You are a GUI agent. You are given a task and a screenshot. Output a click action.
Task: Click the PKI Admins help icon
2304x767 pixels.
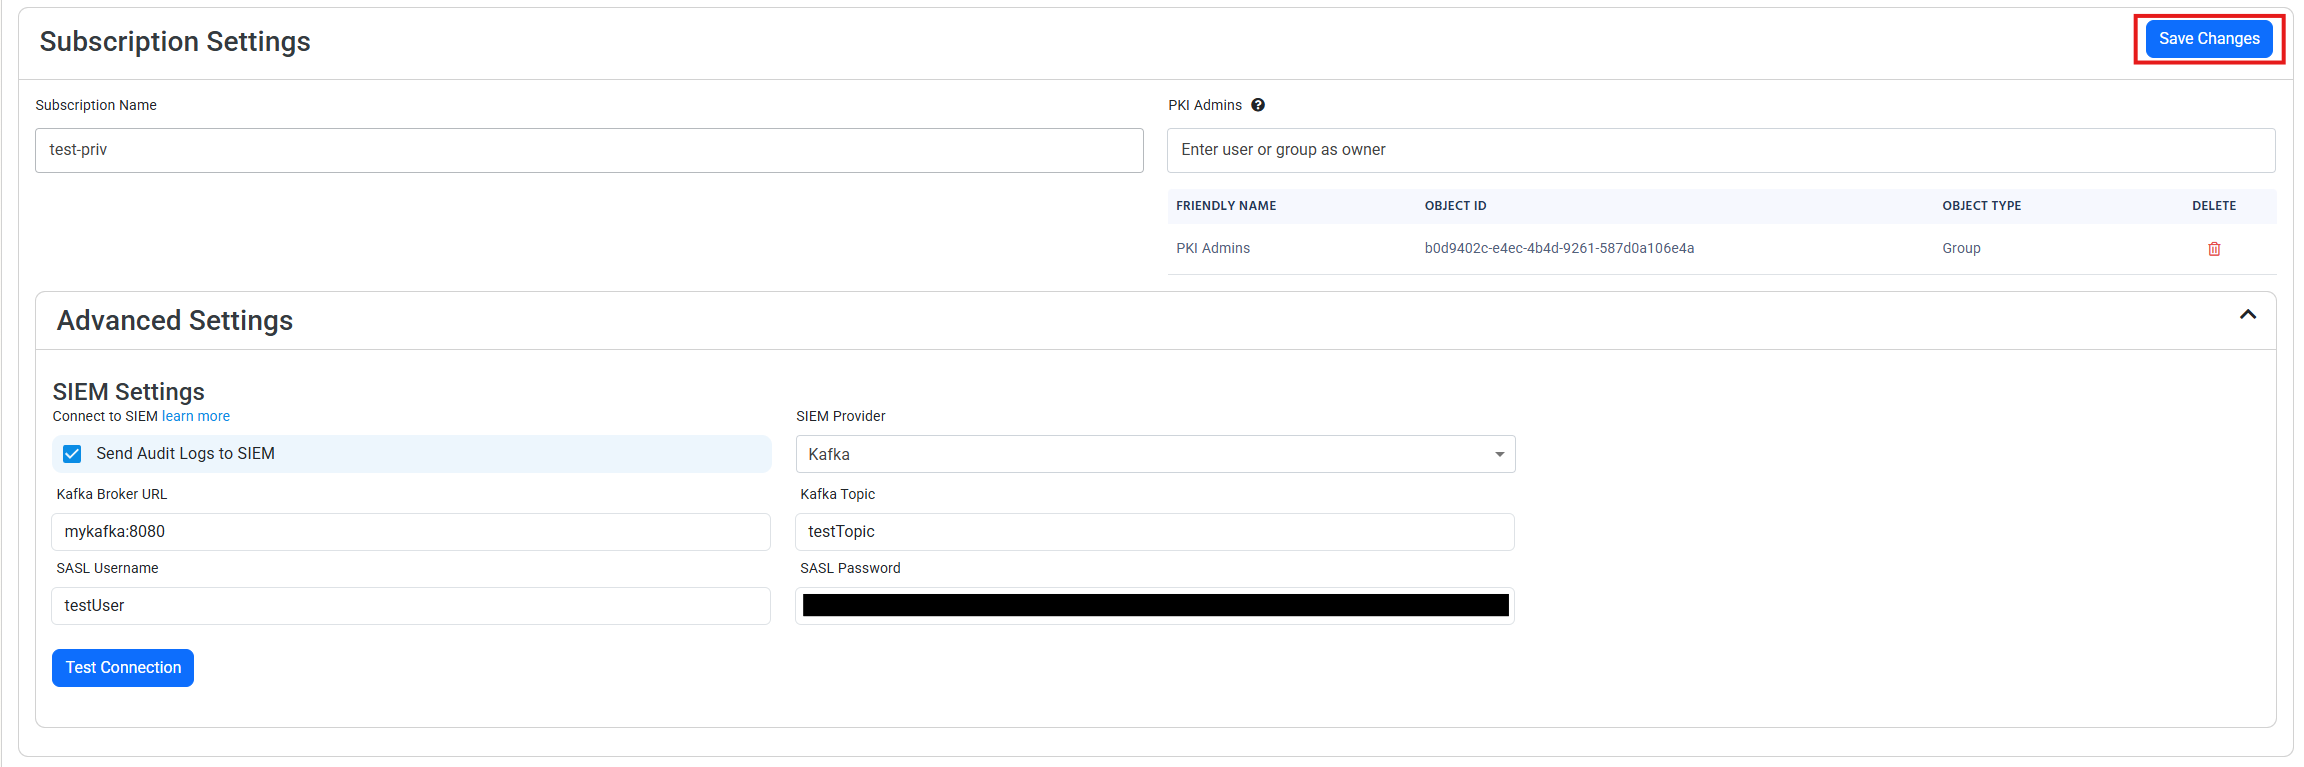coord(1258,104)
